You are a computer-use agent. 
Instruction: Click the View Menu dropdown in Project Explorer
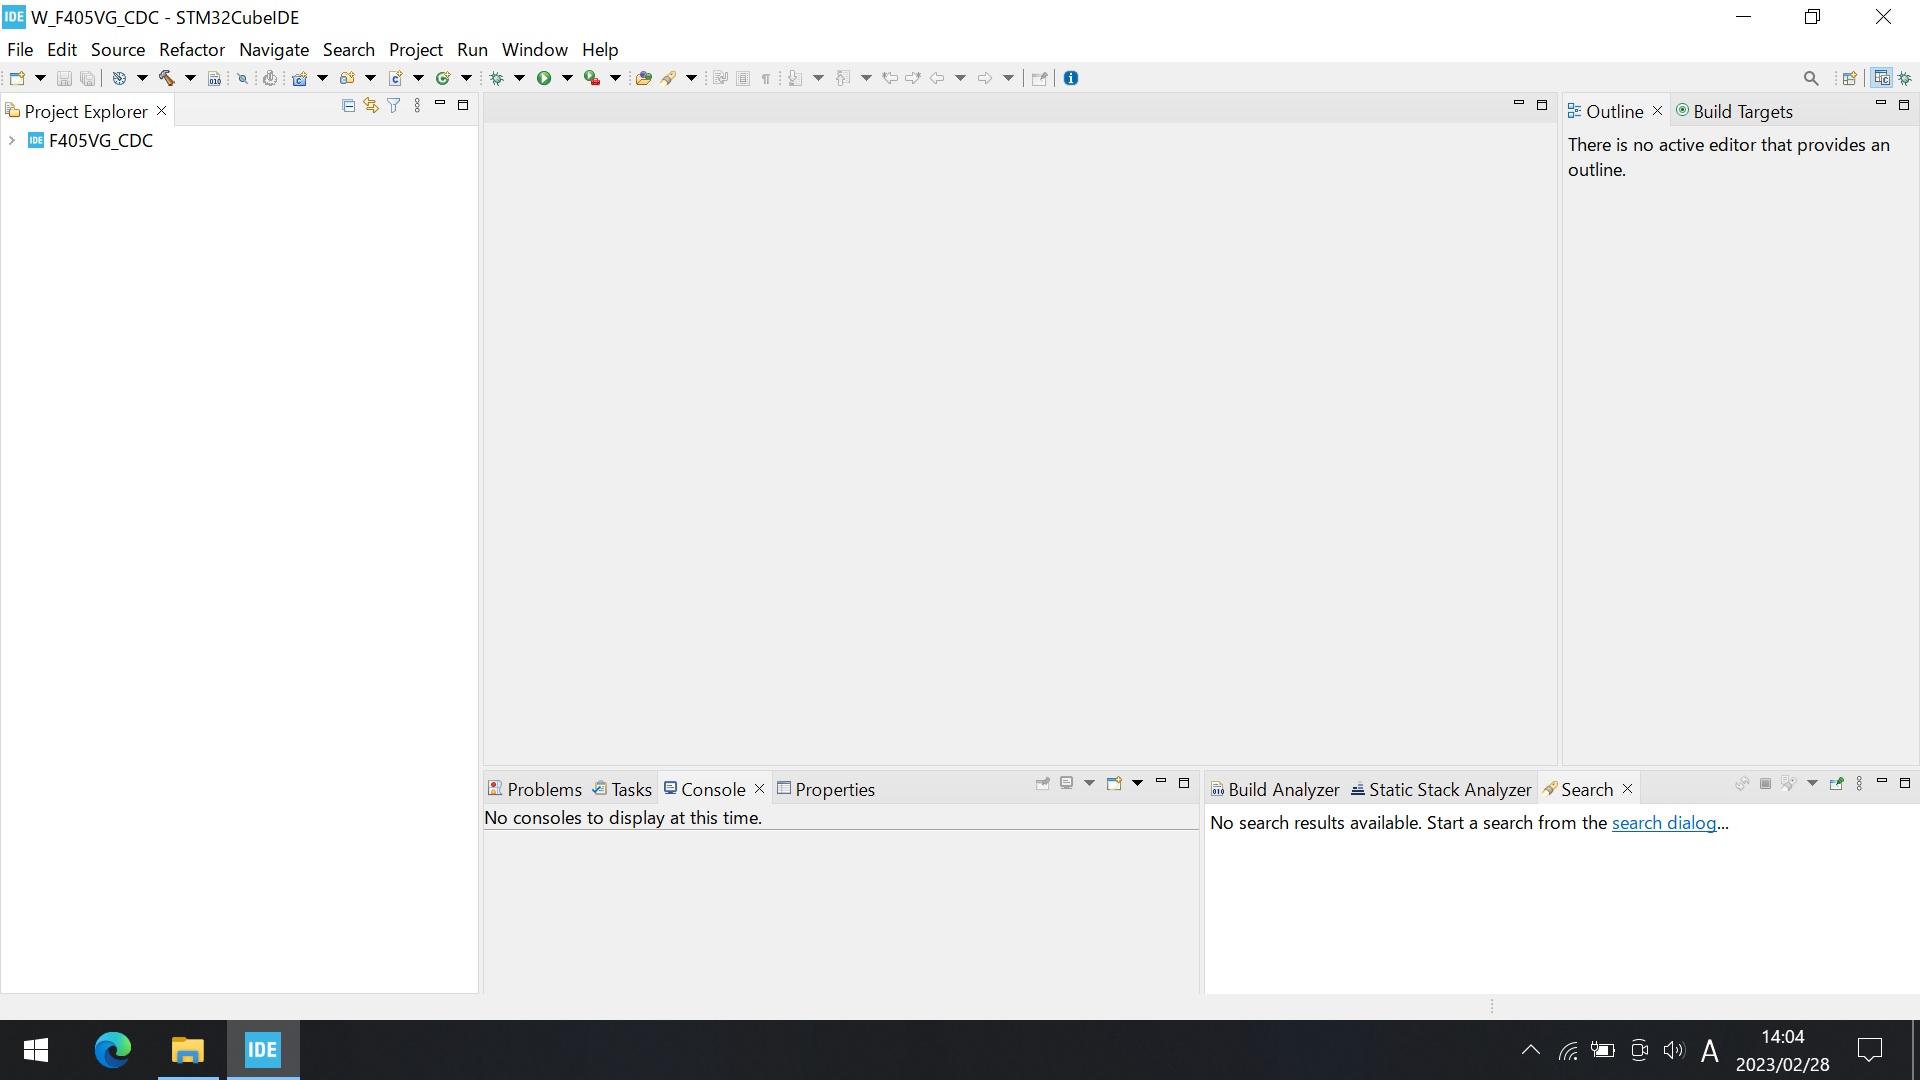point(418,104)
